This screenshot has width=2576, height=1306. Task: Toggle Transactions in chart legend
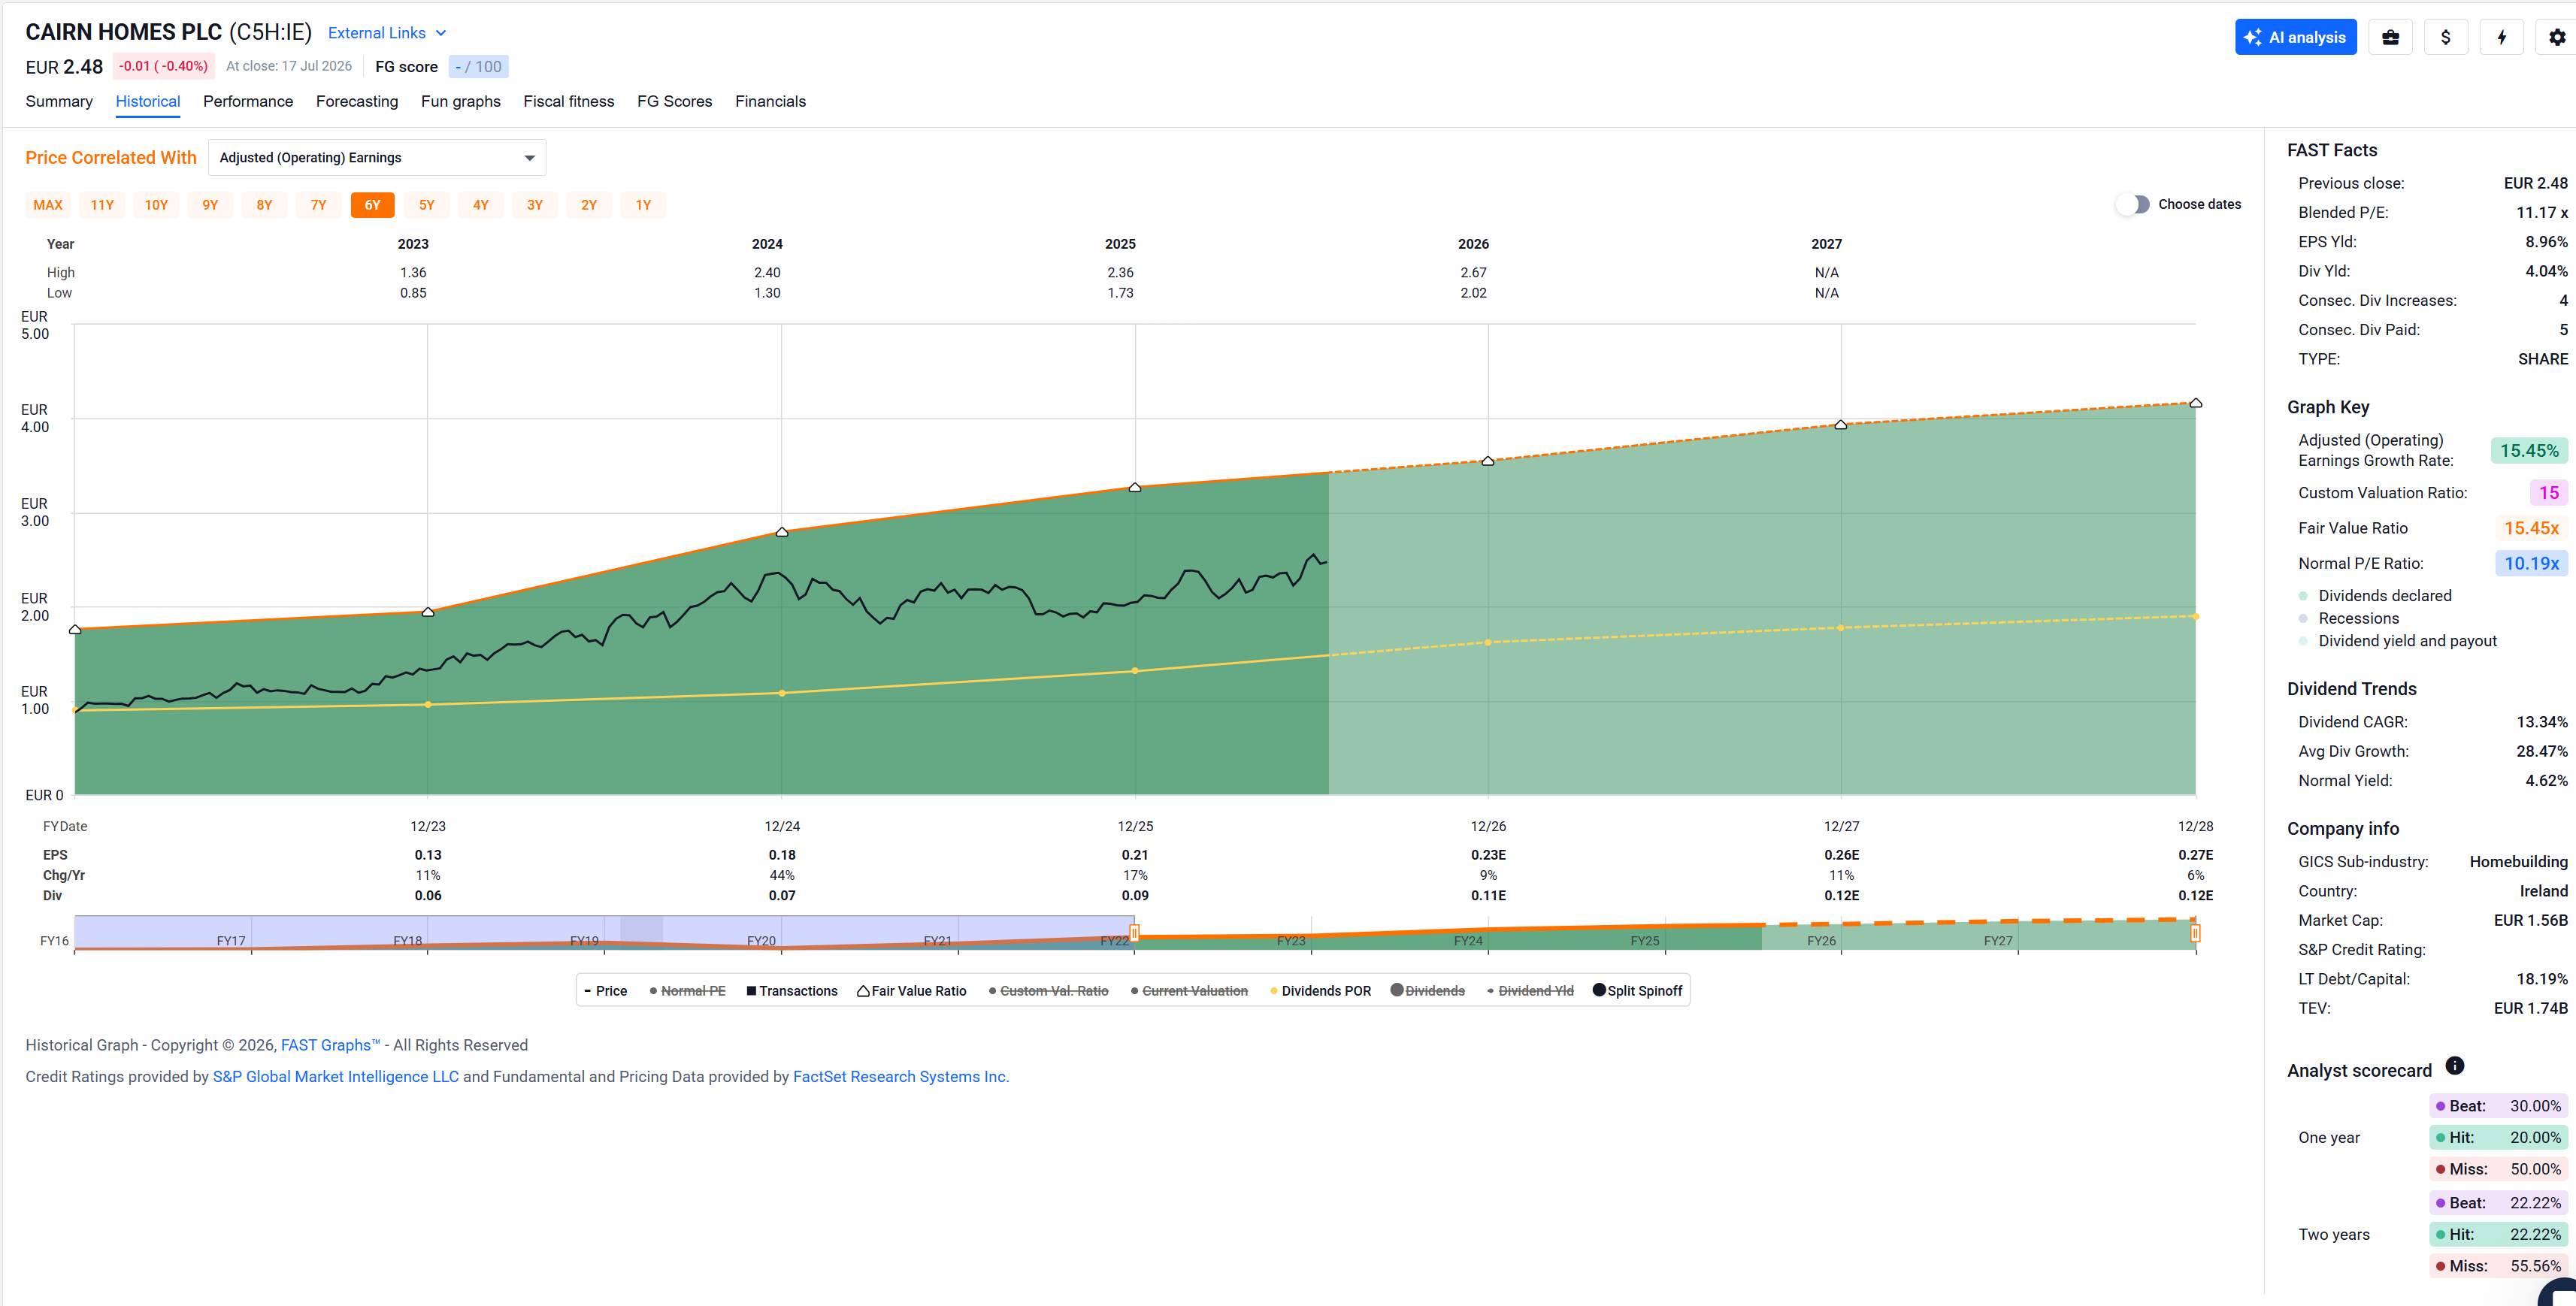792,991
